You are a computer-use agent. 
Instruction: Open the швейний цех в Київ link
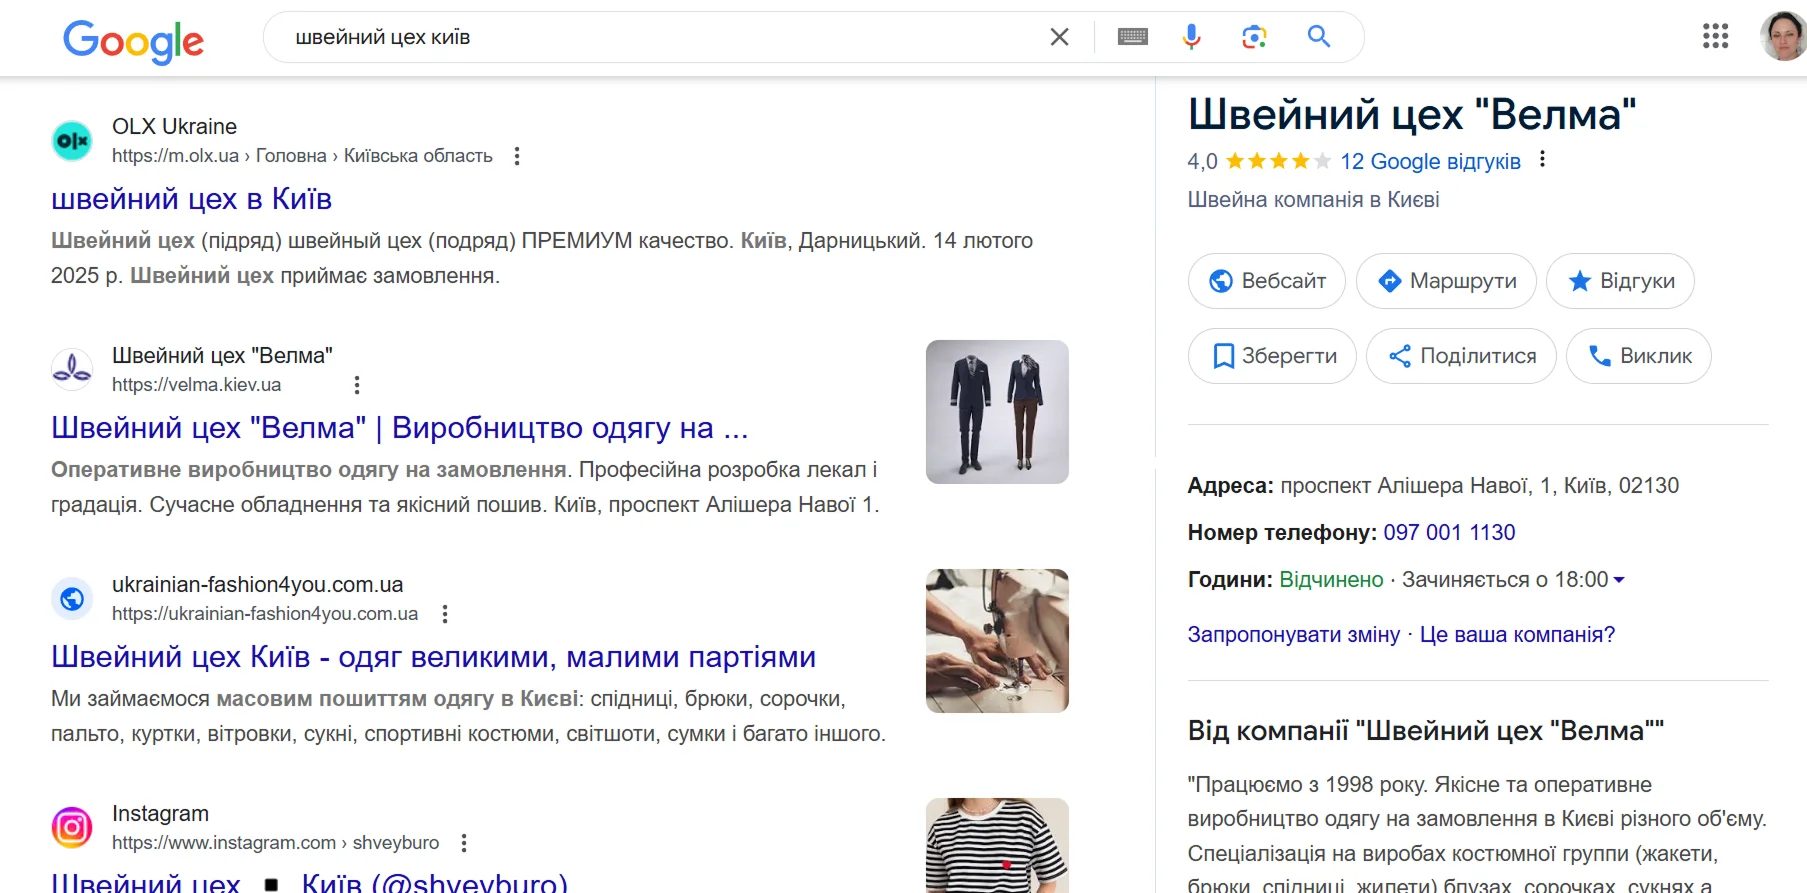point(191,199)
